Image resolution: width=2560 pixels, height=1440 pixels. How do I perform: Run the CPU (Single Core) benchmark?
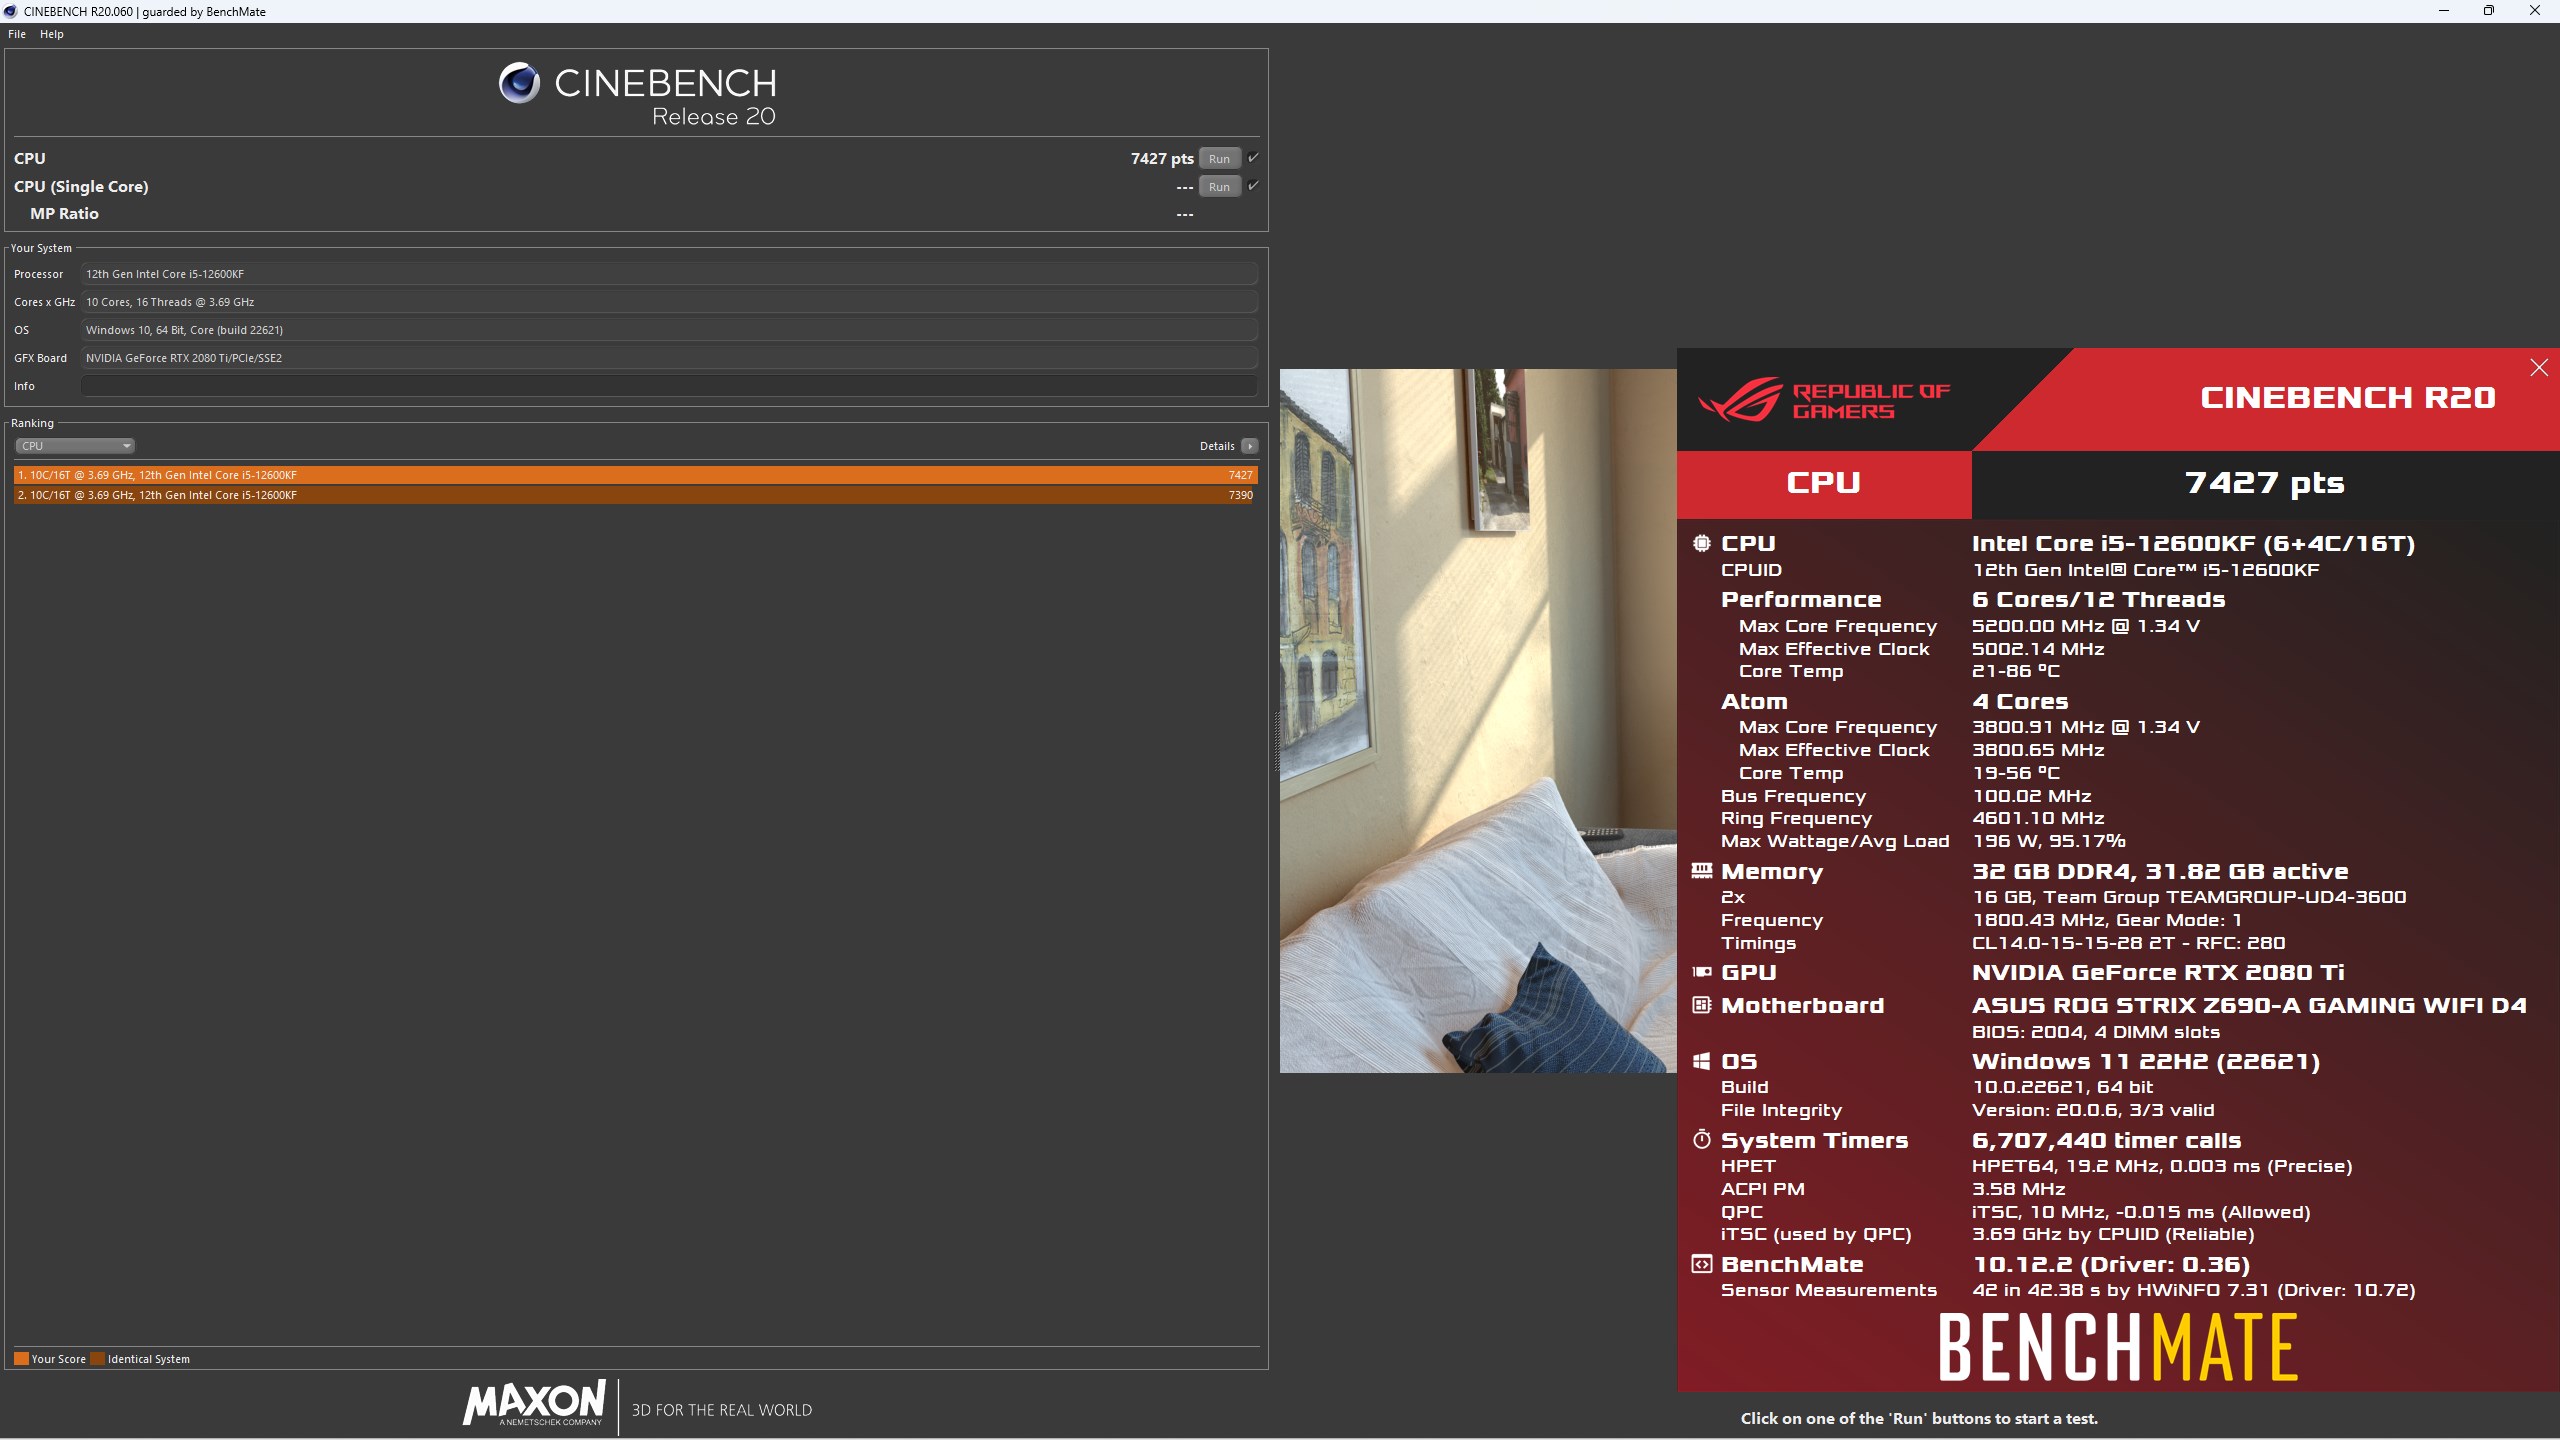(1219, 187)
